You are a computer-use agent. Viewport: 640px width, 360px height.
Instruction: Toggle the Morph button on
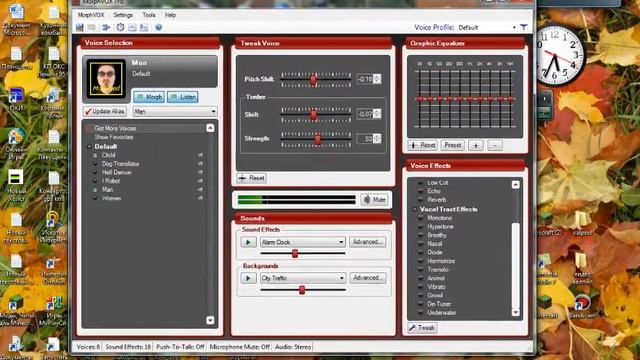click(149, 97)
